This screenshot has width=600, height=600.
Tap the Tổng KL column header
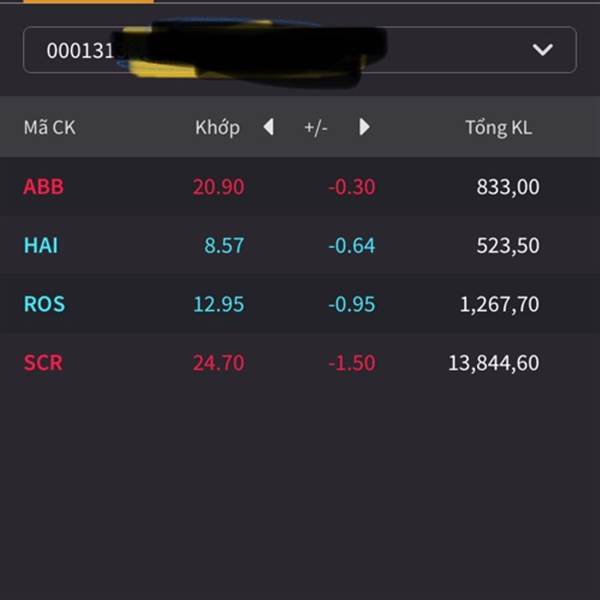[498, 127]
